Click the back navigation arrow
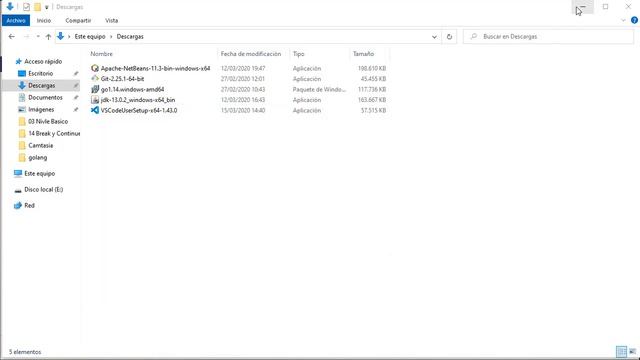The width and height of the screenshot is (640, 360). (x=11, y=37)
